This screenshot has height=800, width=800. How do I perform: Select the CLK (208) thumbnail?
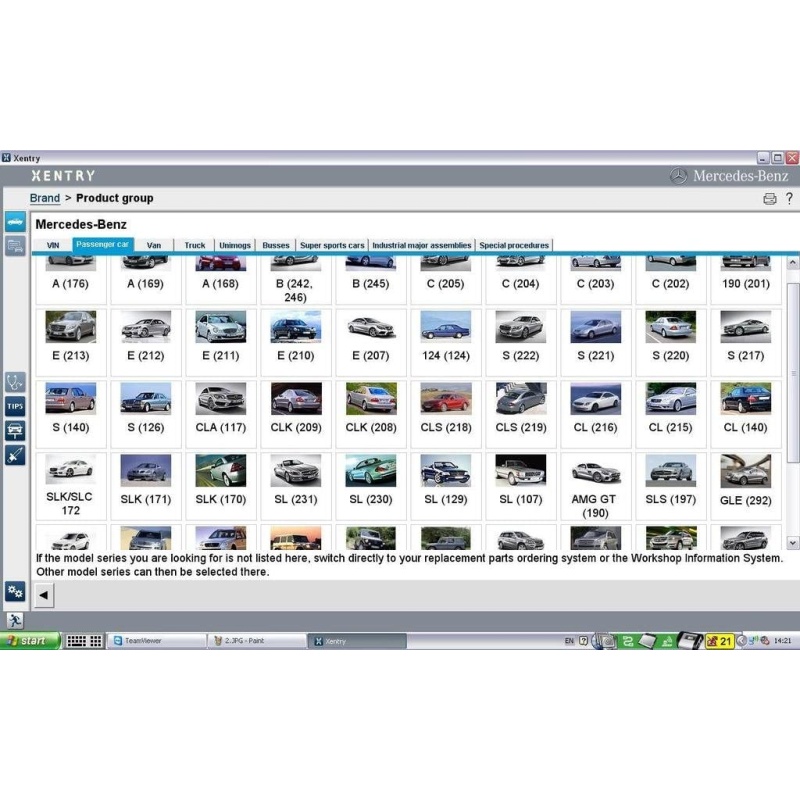click(371, 398)
